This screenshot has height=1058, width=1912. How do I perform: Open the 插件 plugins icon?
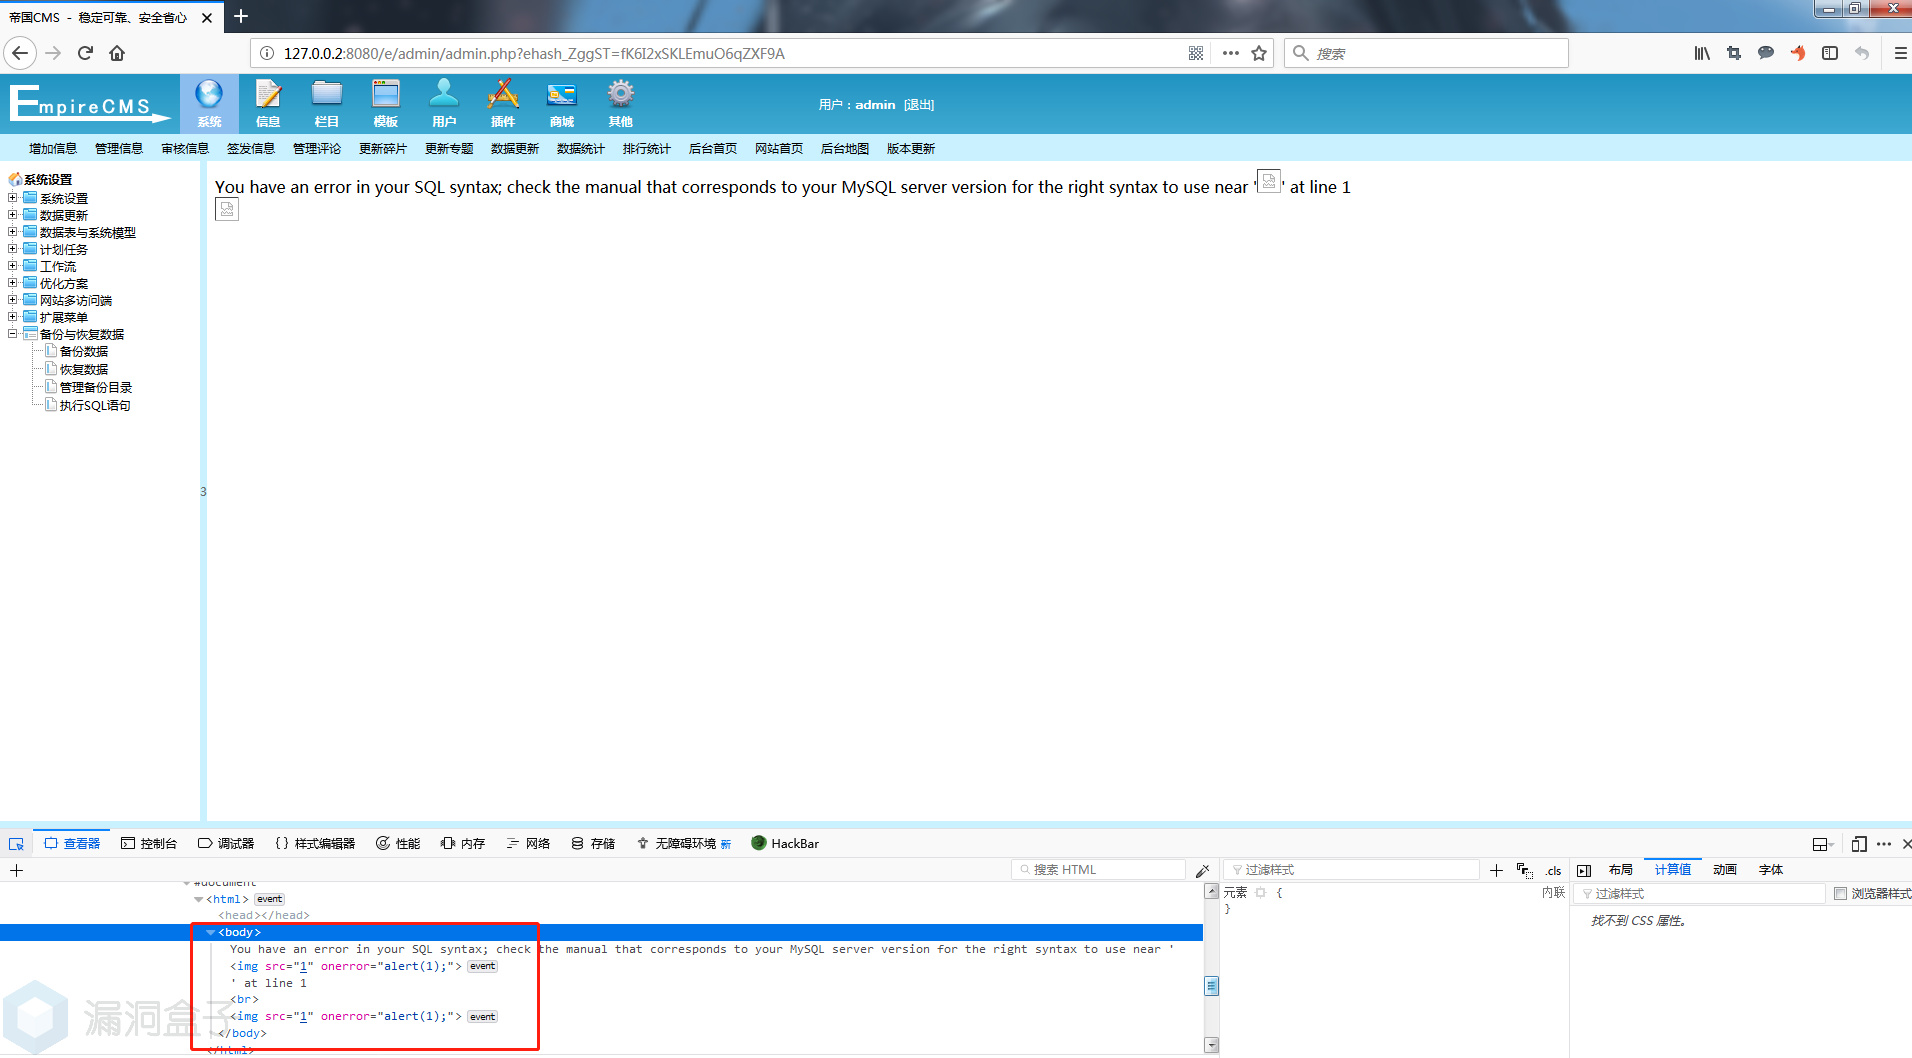(503, 103)
